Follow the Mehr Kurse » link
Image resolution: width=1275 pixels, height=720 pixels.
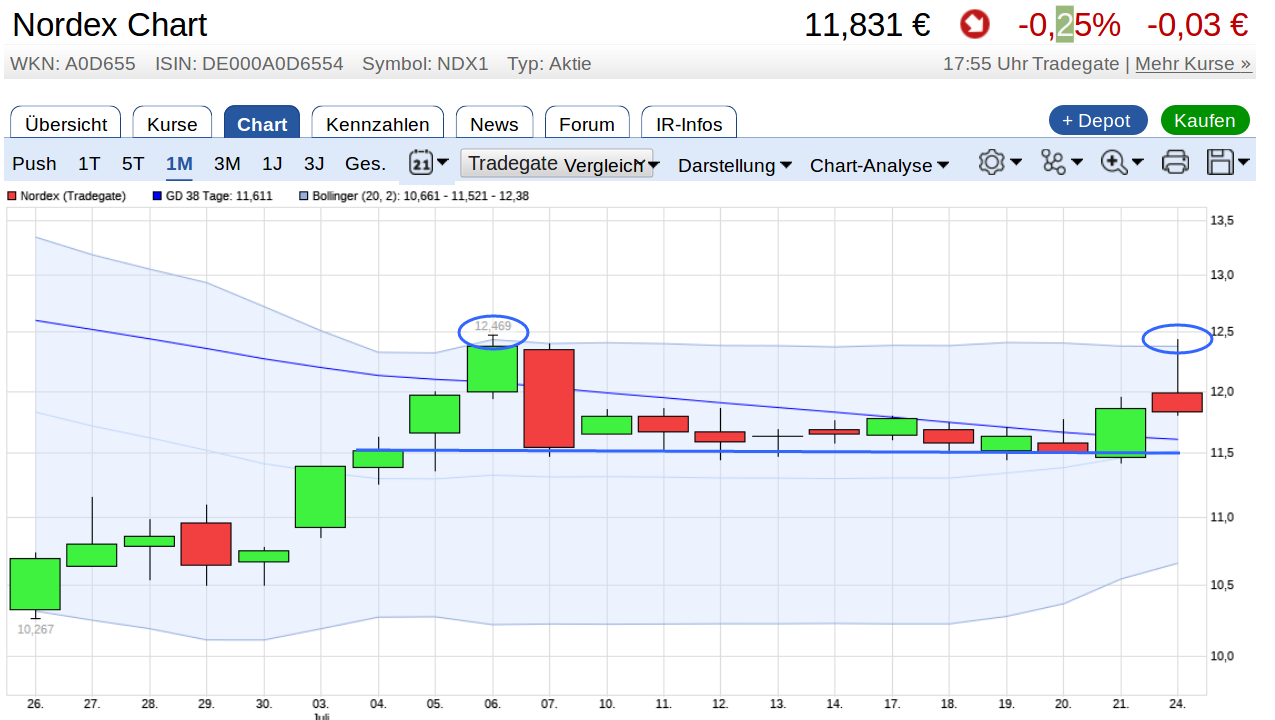coord(1193,64)
